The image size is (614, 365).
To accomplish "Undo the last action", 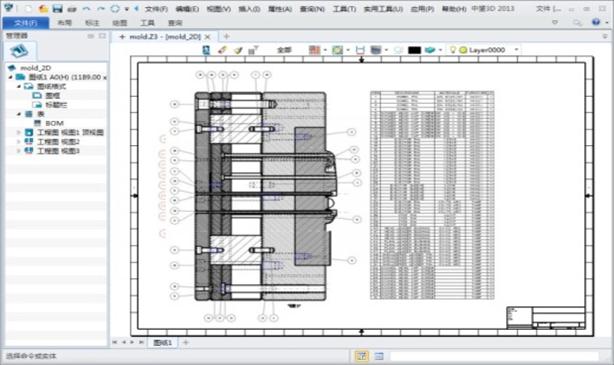I will point(86,8).
